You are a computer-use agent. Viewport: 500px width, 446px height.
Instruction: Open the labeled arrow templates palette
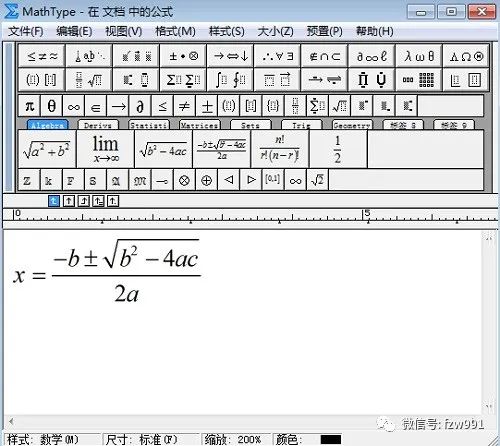[324, 80]
